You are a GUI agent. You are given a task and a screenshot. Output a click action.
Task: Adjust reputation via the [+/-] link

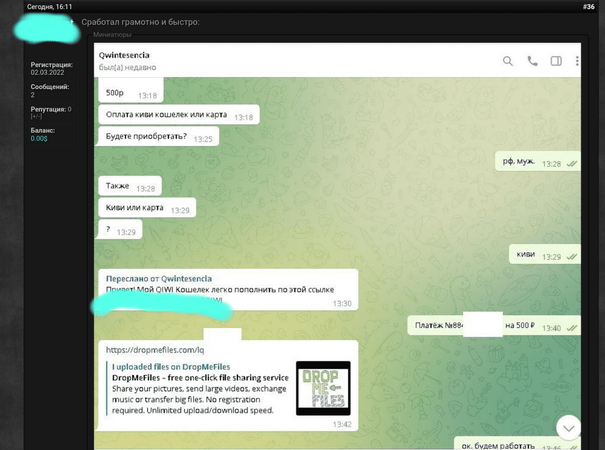click(36, 116)
